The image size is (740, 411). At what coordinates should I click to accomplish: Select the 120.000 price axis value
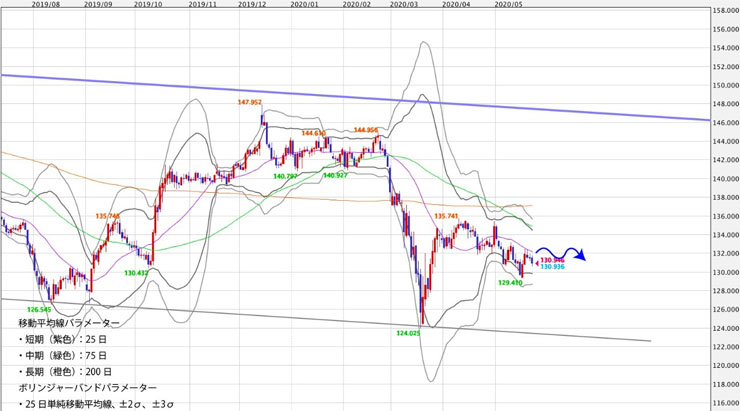tap(726, 366)
